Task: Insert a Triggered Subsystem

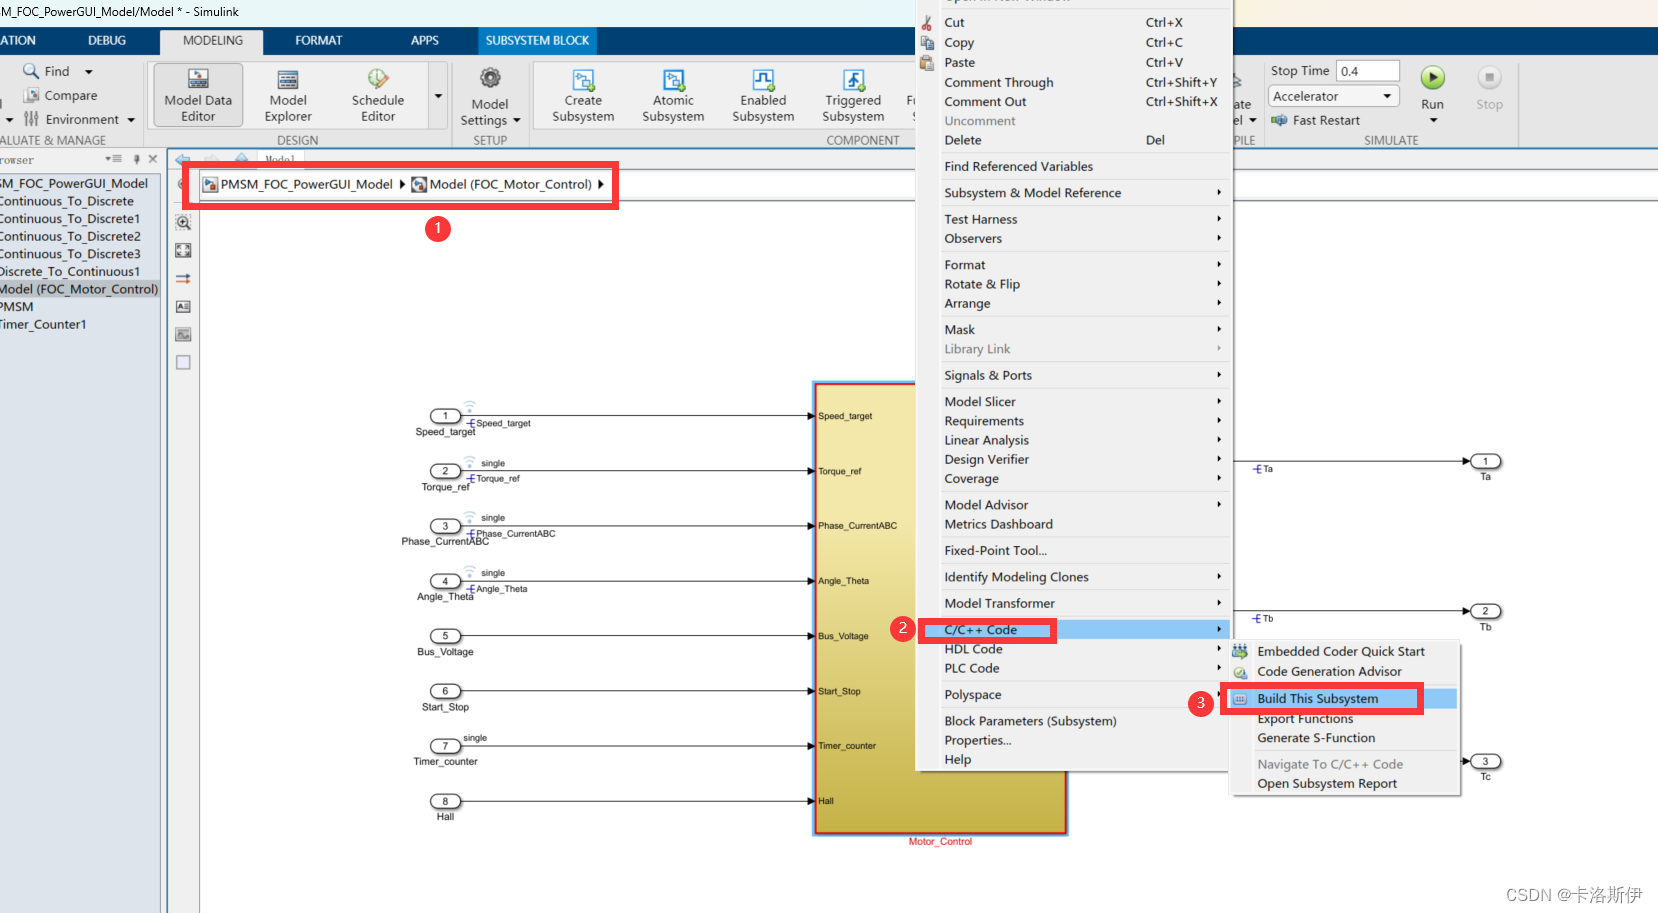Action: pyautogui.click(x=853, y=95)
